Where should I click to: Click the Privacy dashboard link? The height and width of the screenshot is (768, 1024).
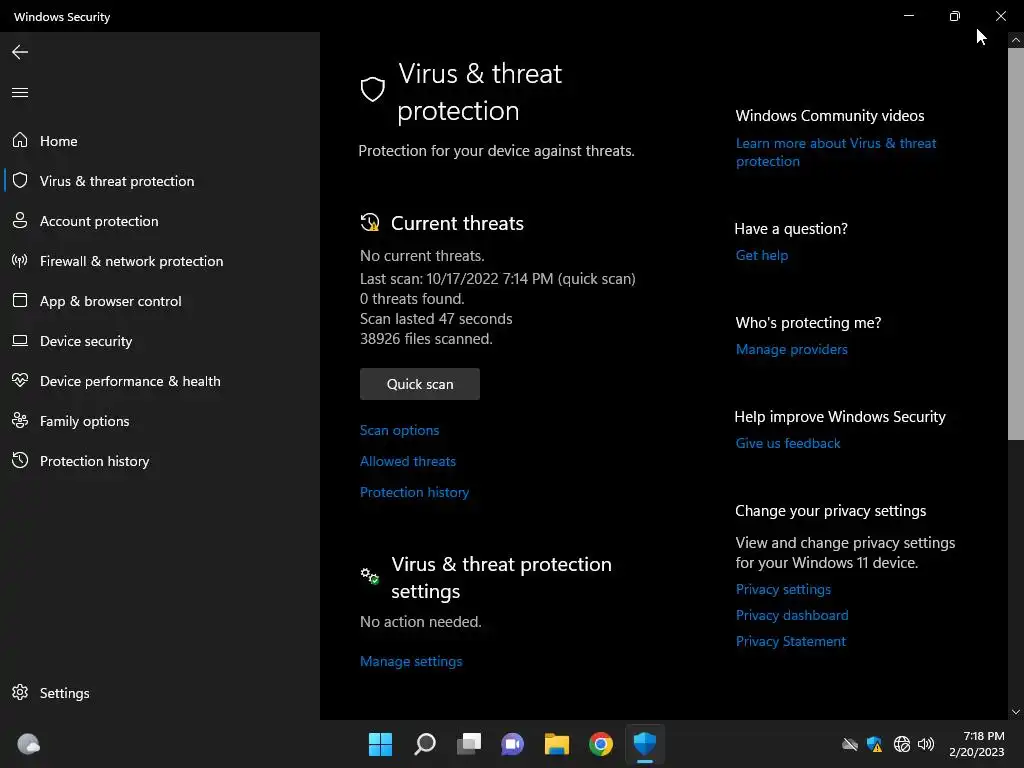click(x=791, y=615)
